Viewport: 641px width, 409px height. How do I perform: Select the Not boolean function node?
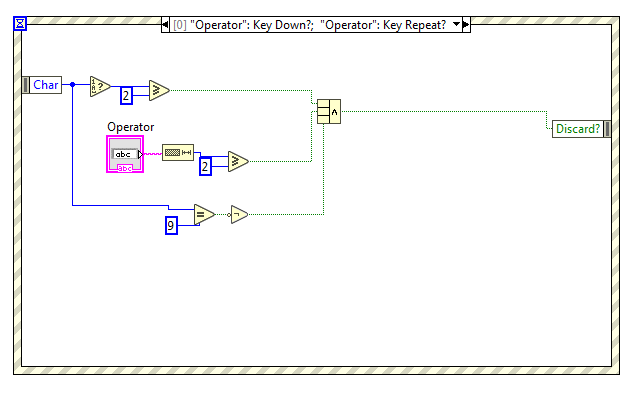point(239,214)
